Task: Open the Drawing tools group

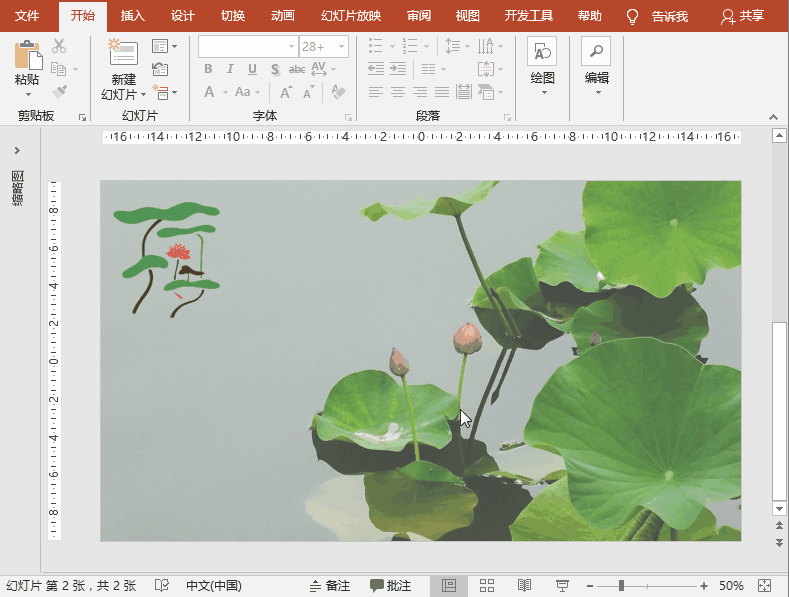Action: click(x=542, y=65)
